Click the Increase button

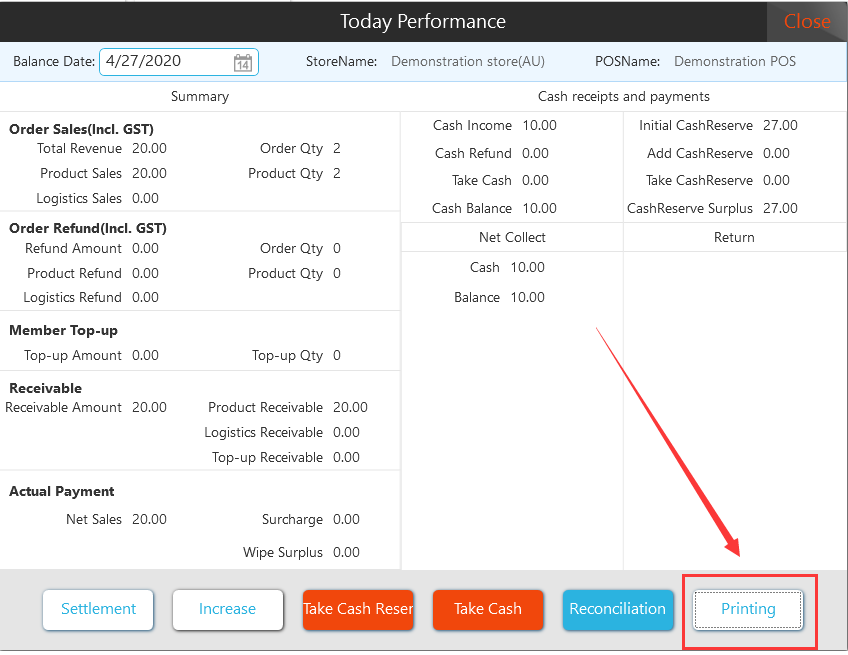tap(227, 609)
